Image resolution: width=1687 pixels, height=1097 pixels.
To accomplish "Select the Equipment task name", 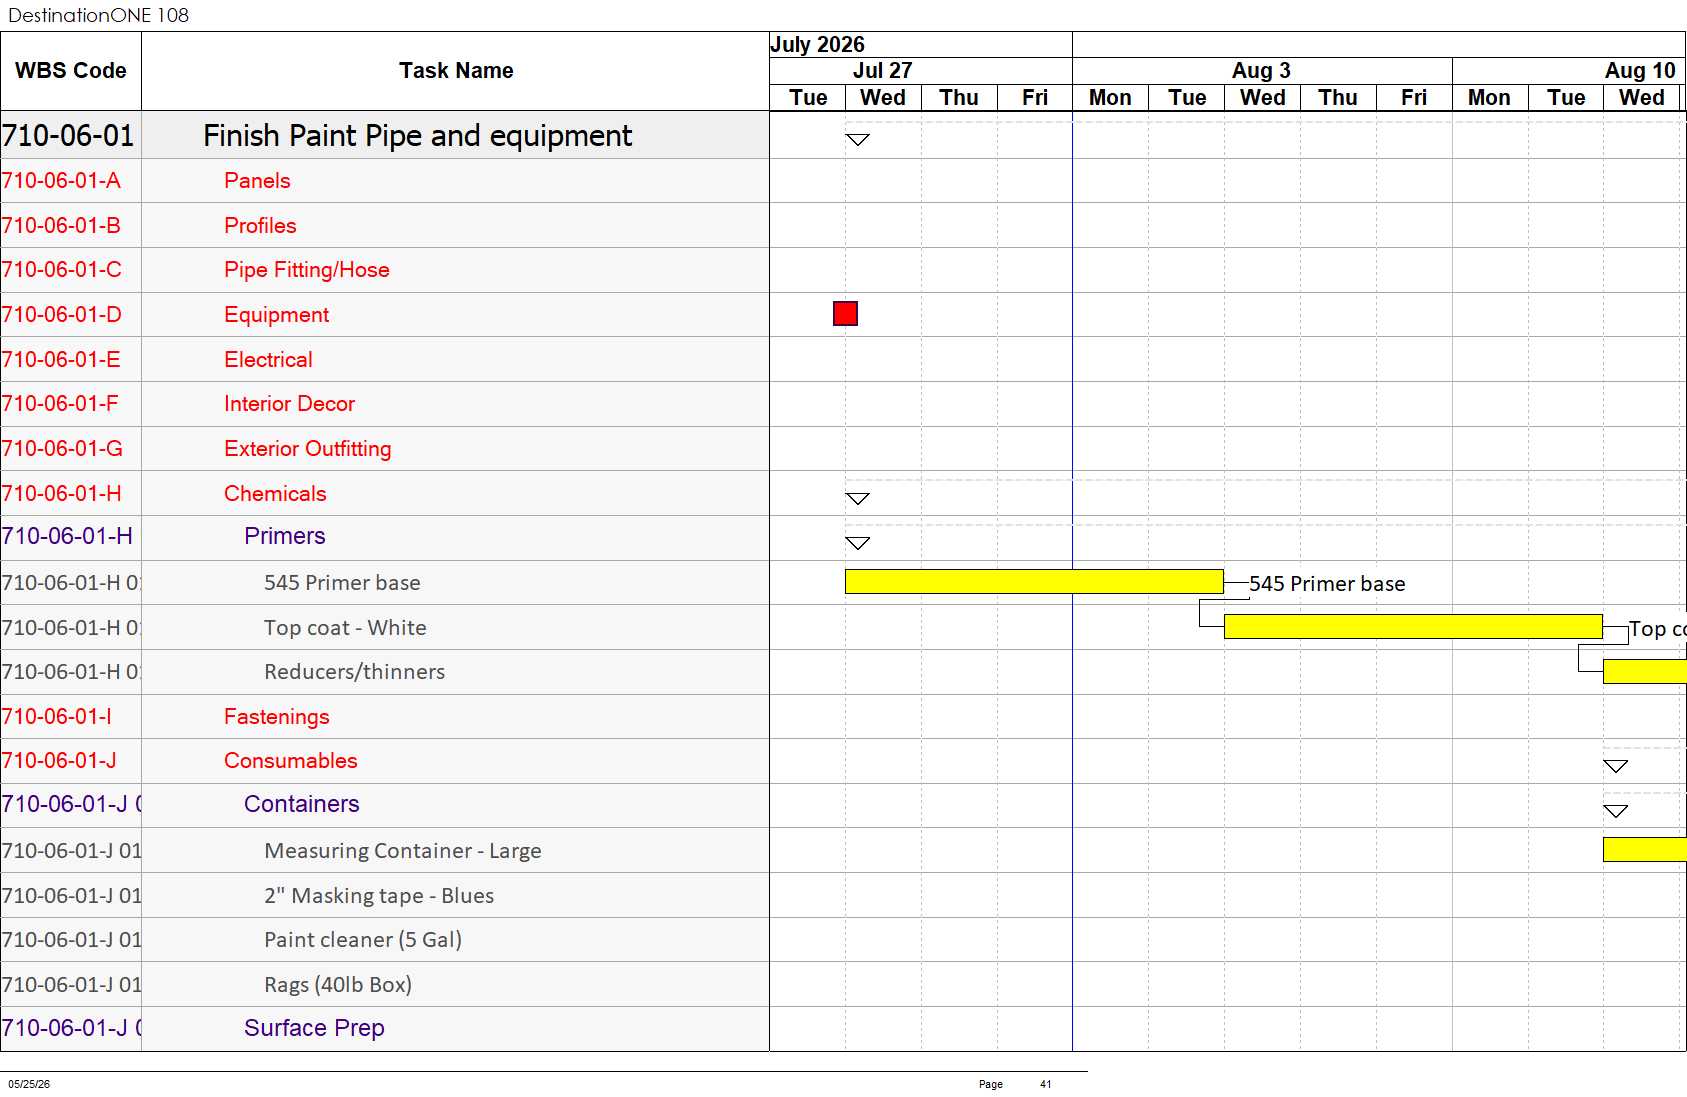I will pos(276,315).
